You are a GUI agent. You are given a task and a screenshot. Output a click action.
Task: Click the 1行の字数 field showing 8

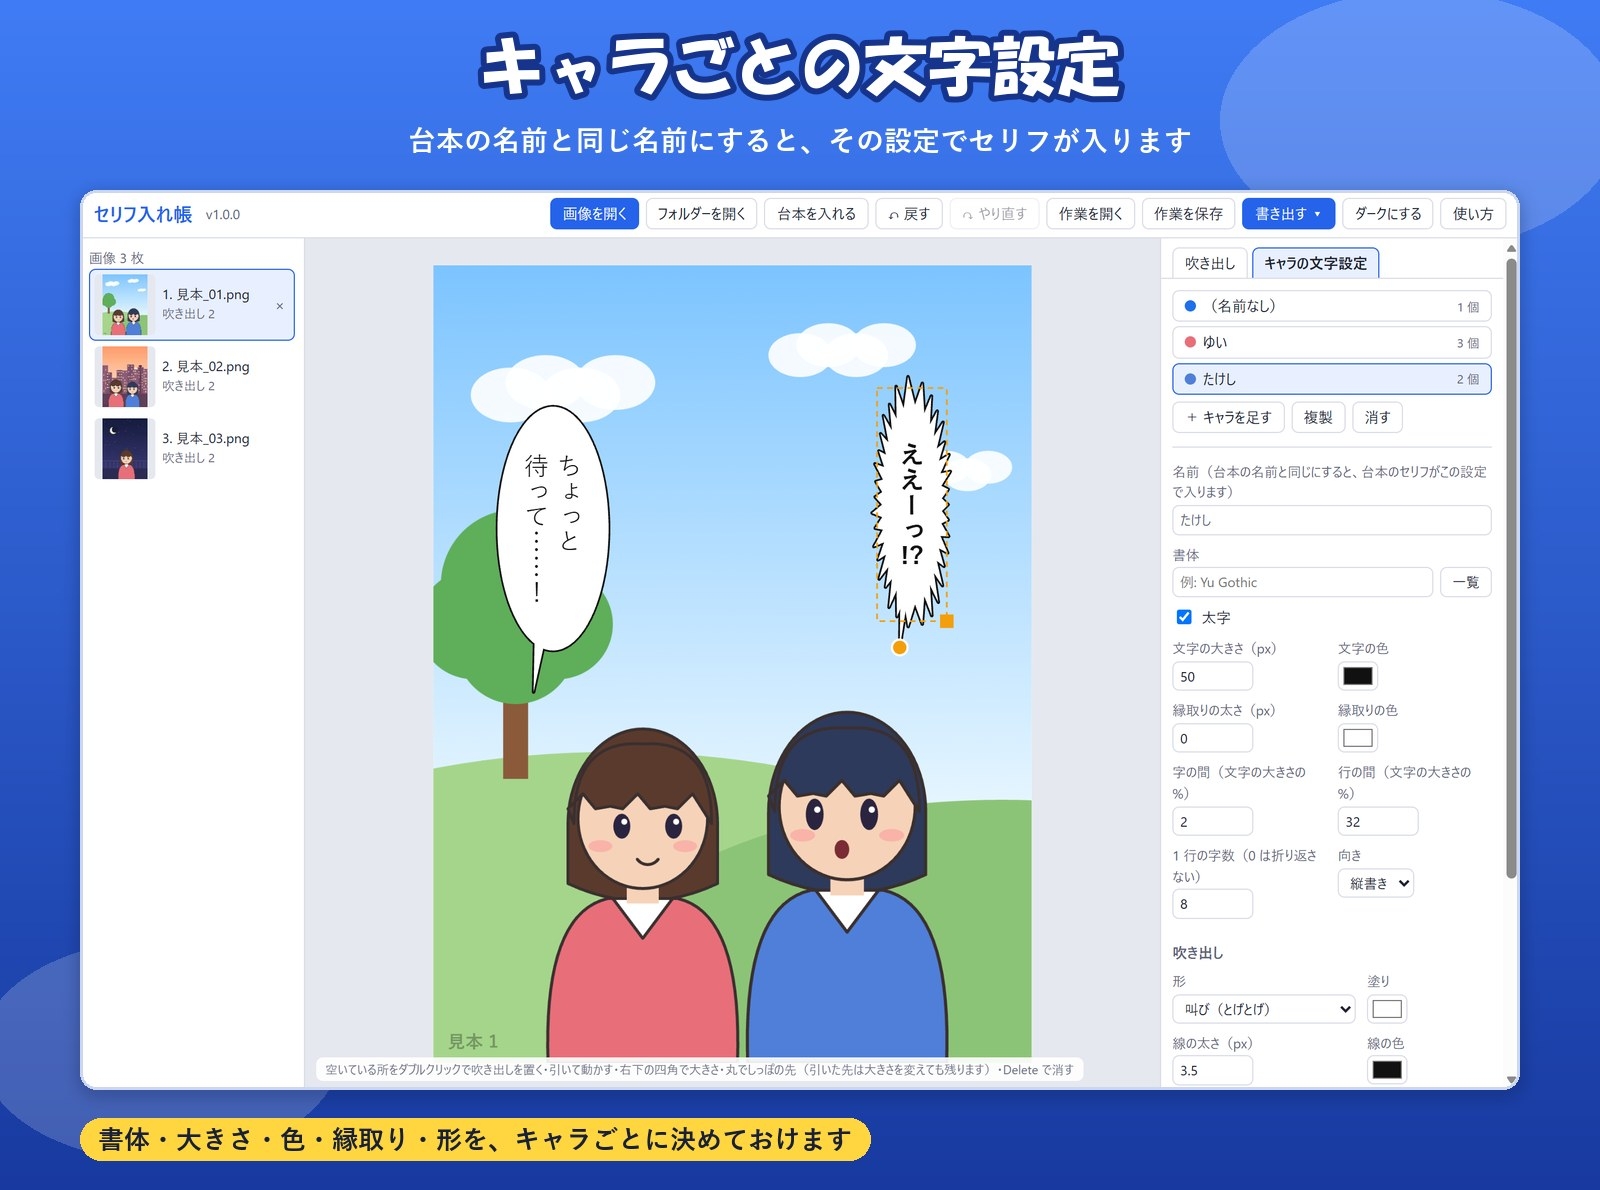coord(1212,904)
